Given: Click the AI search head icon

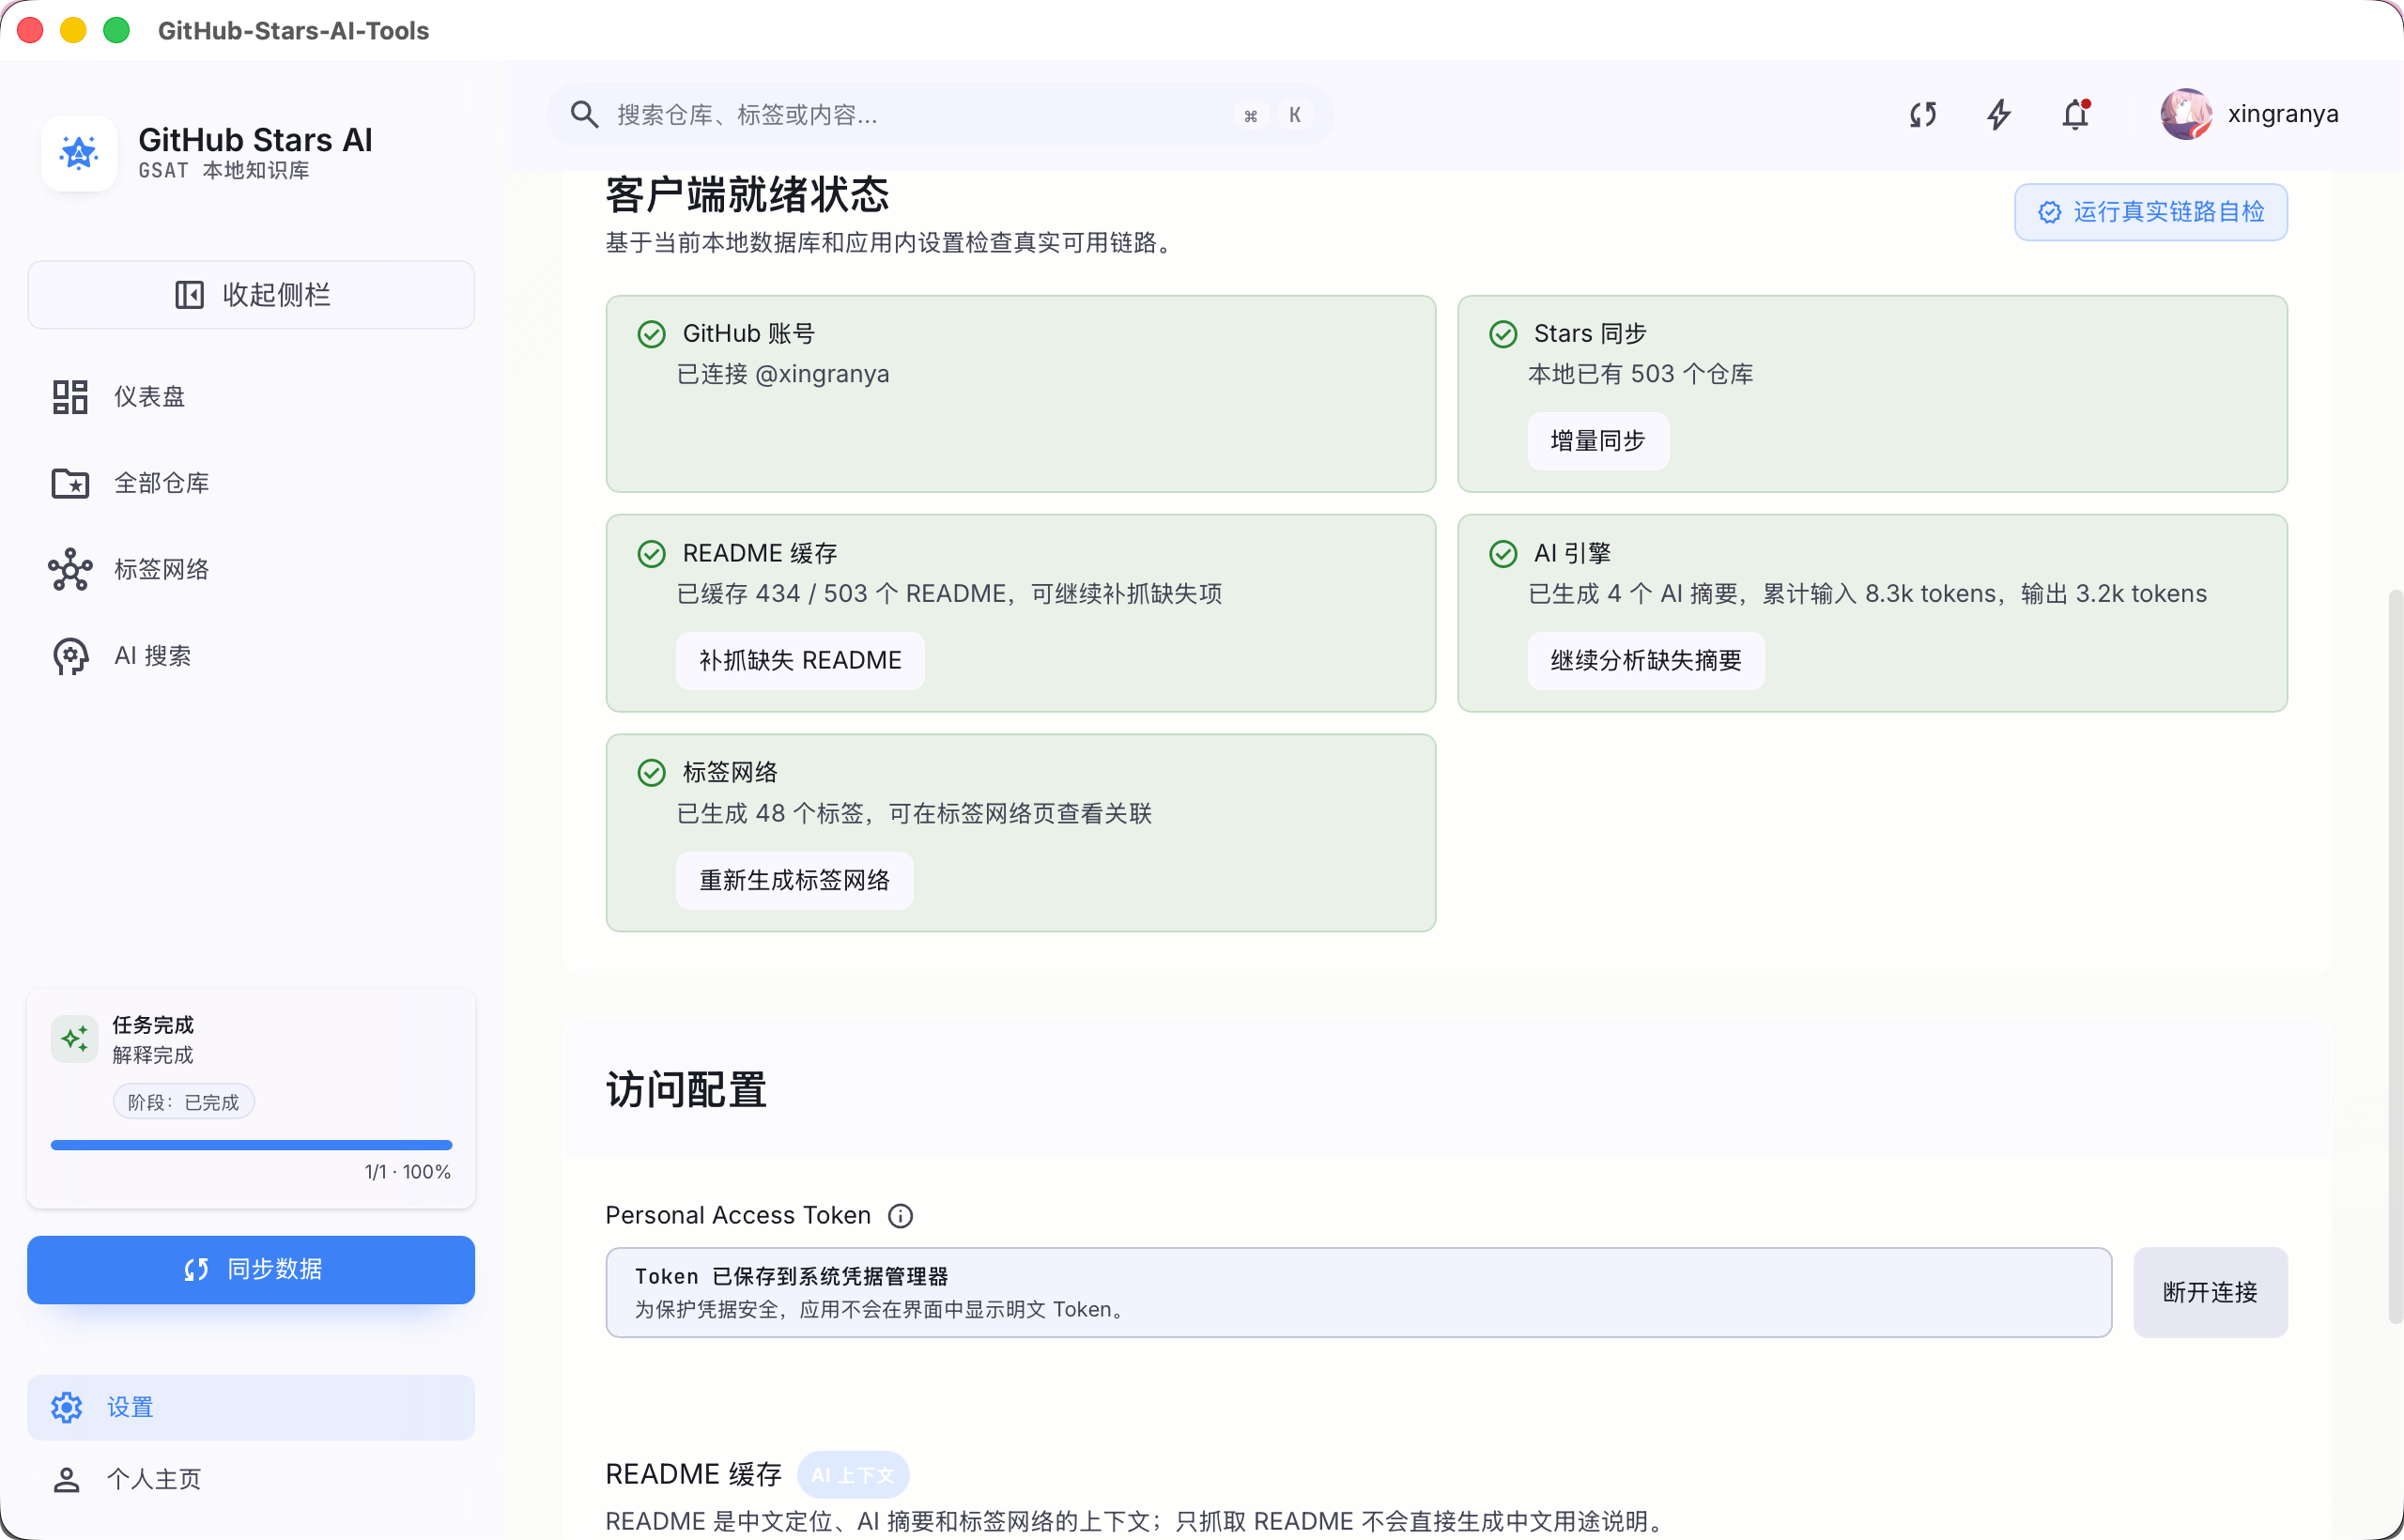Looking at the screenshot, I should click(x=70, y=657).
